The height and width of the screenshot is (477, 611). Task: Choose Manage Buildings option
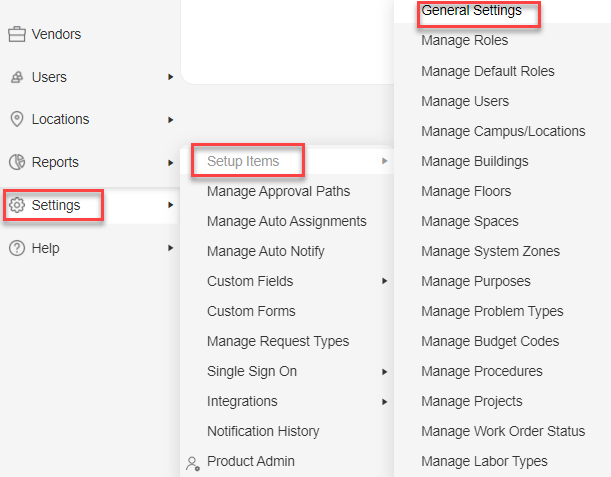475,161
